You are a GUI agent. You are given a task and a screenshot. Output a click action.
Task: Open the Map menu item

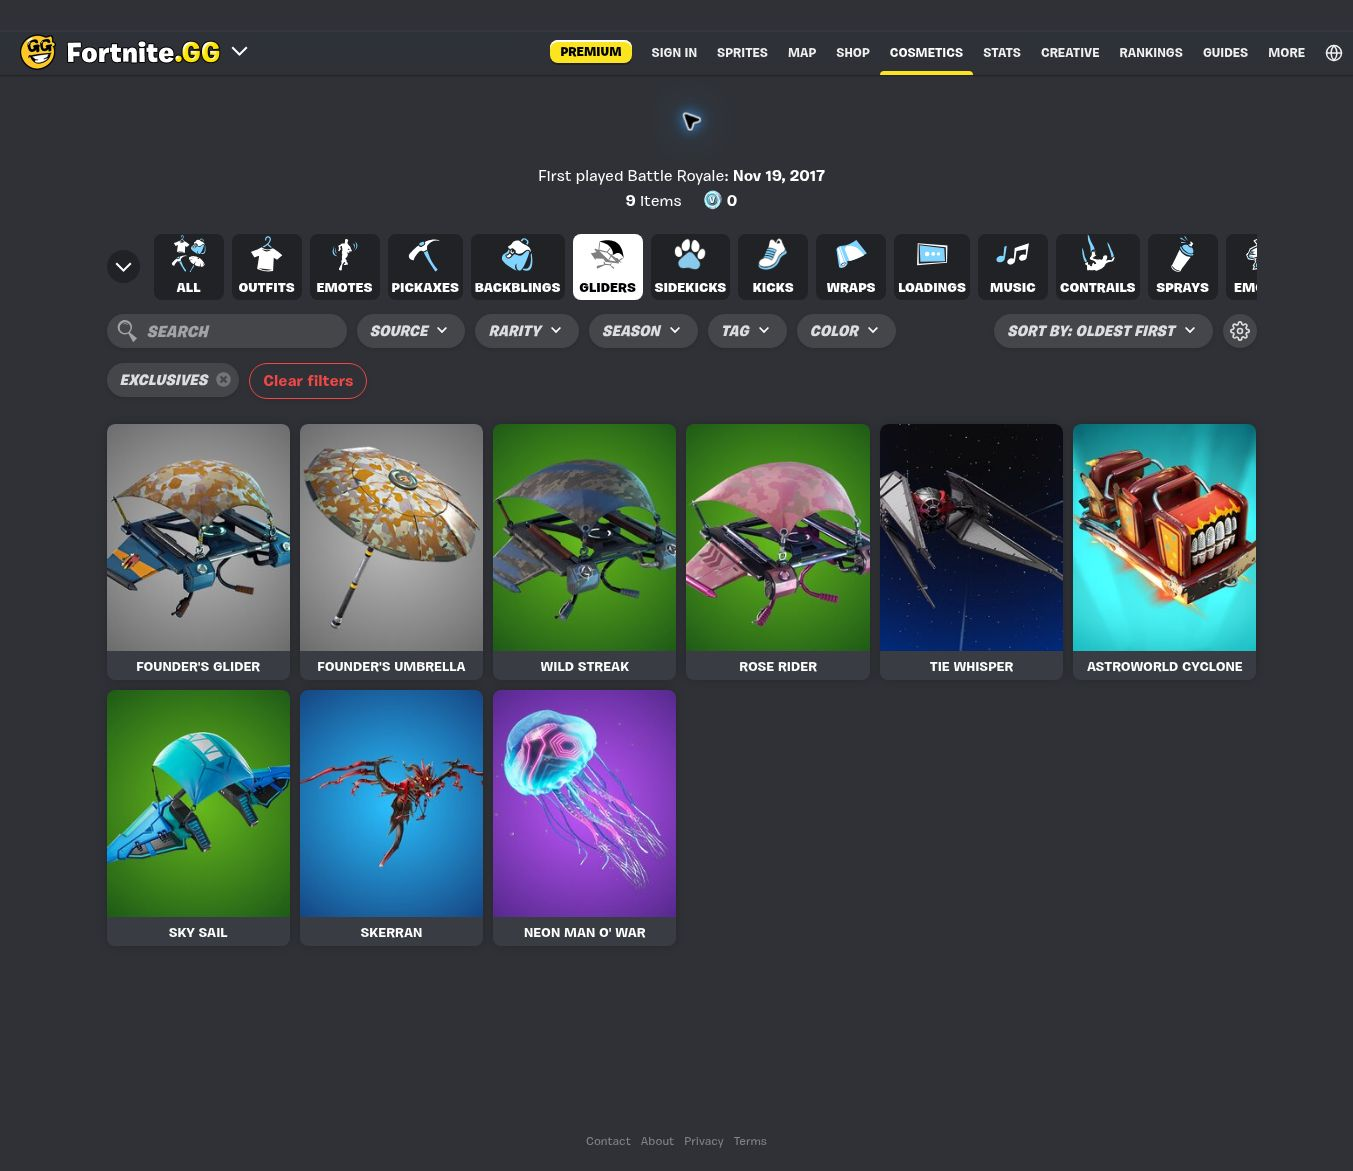802,53
